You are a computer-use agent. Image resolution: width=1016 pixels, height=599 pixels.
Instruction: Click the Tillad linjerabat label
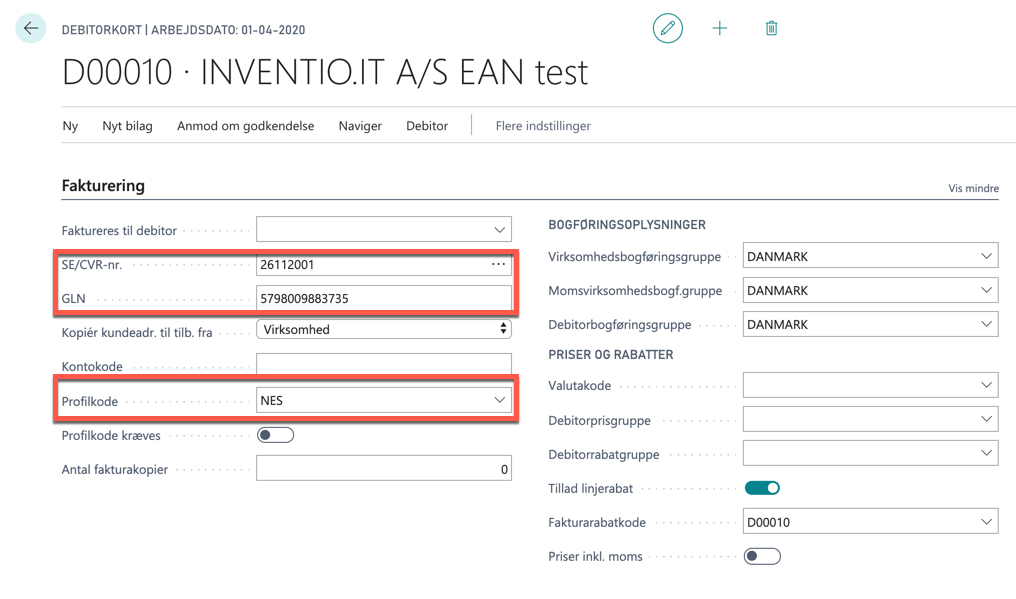tap(590, 489)
